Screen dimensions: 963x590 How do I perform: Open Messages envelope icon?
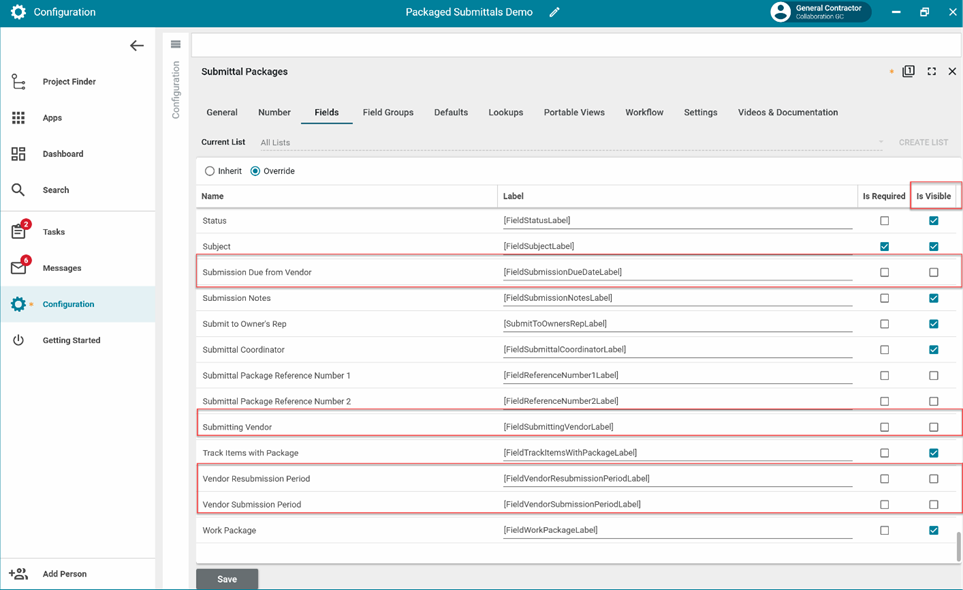click(x=19, y=268)
